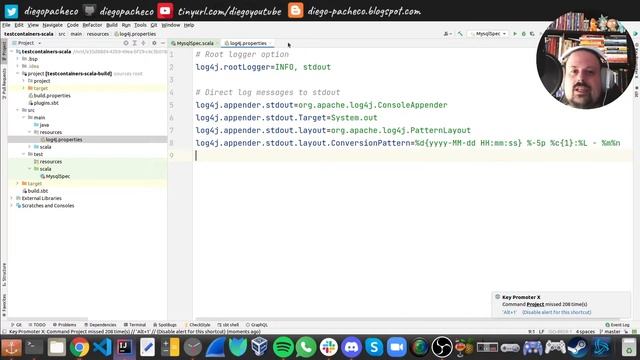Select Scratches and Consoles
Screen dimensions: 640x360
[x=45, y=206]
